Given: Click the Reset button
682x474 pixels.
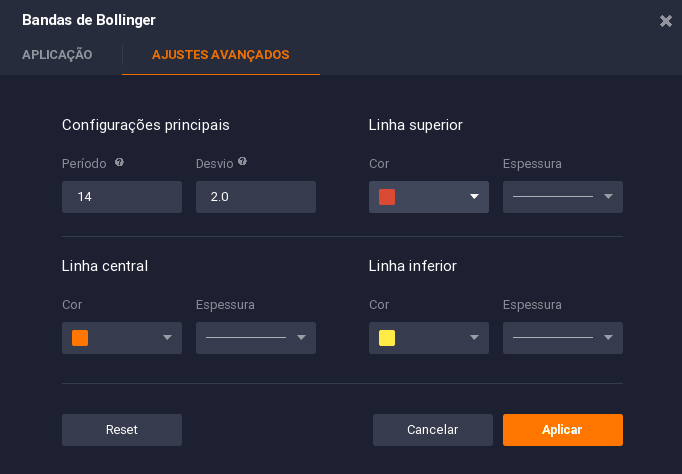Looking at the screenshot, I should [122, 430].
